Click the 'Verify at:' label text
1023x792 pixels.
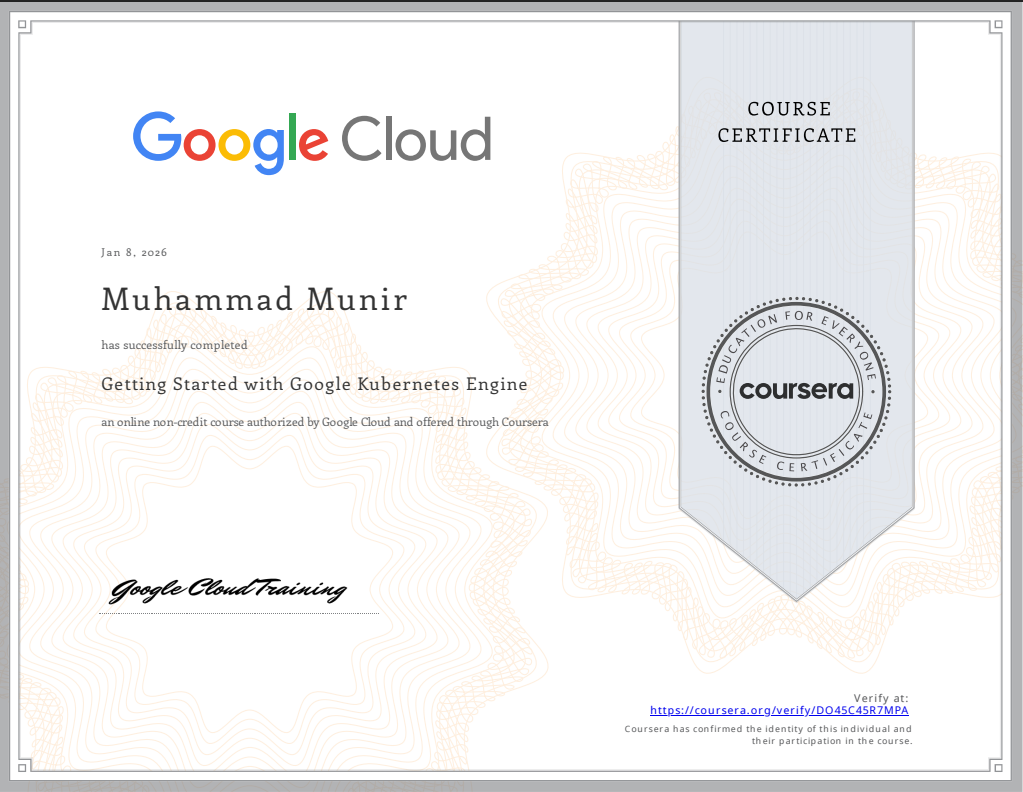pos(884,698)
